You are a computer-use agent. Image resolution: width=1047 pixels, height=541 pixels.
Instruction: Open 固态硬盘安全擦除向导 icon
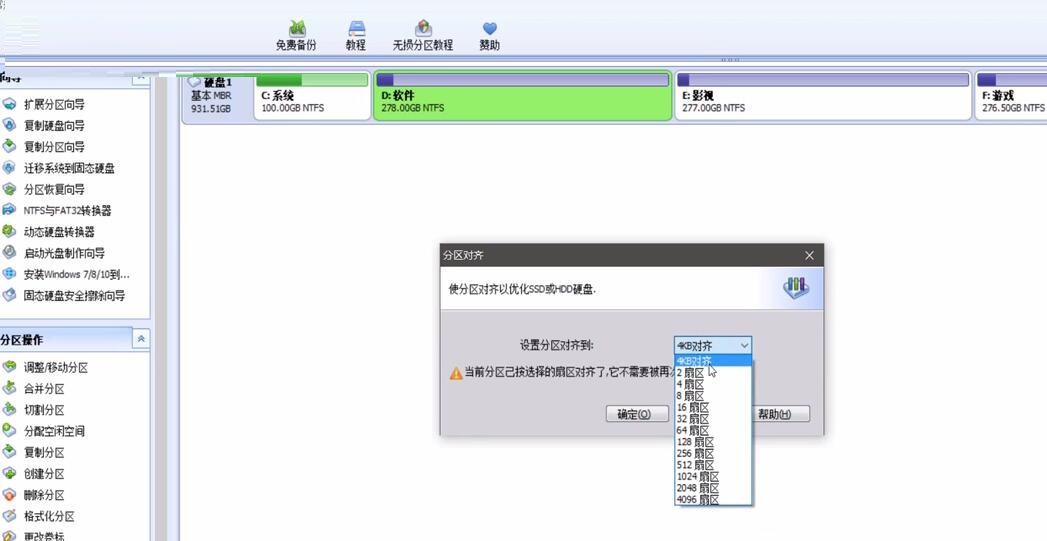(9, 295)
